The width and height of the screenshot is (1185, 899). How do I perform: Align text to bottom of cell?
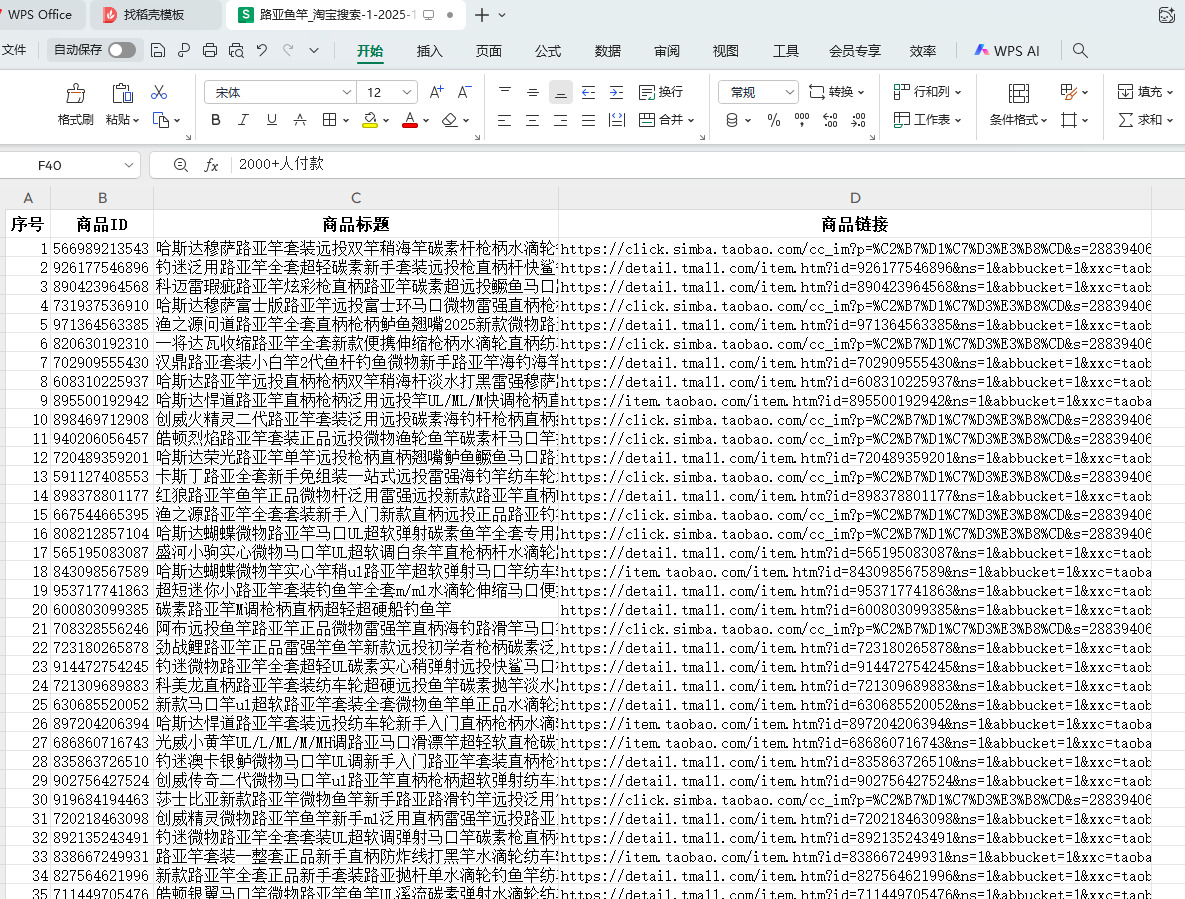pos(561,92)
